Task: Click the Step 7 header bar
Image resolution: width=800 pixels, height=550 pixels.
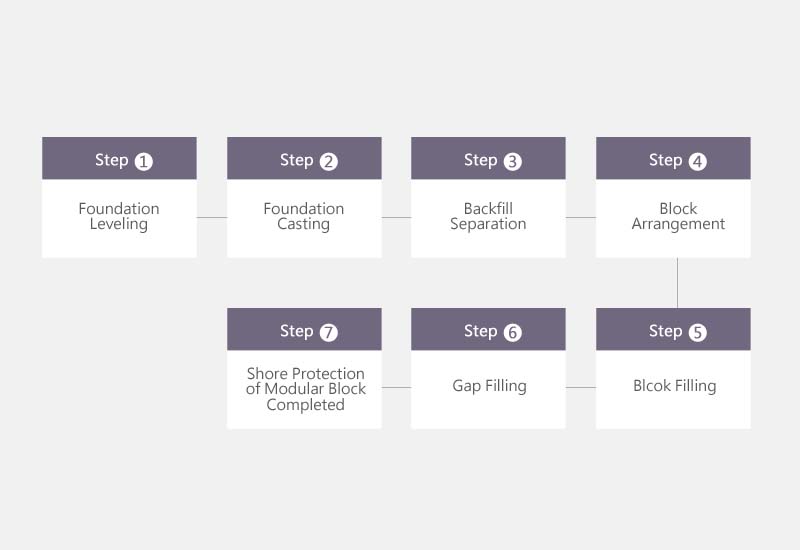Action: pyautogui.click(x=304, y=329)
